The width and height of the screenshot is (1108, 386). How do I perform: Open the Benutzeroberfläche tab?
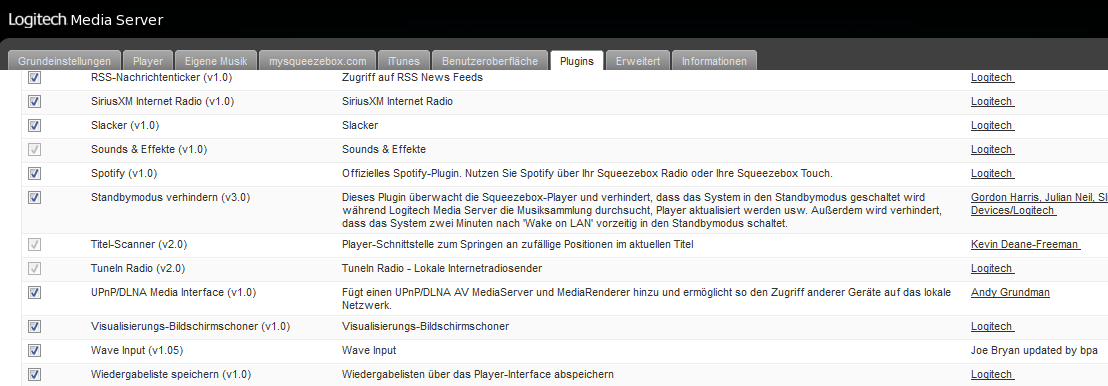click(x=490, y=61)
